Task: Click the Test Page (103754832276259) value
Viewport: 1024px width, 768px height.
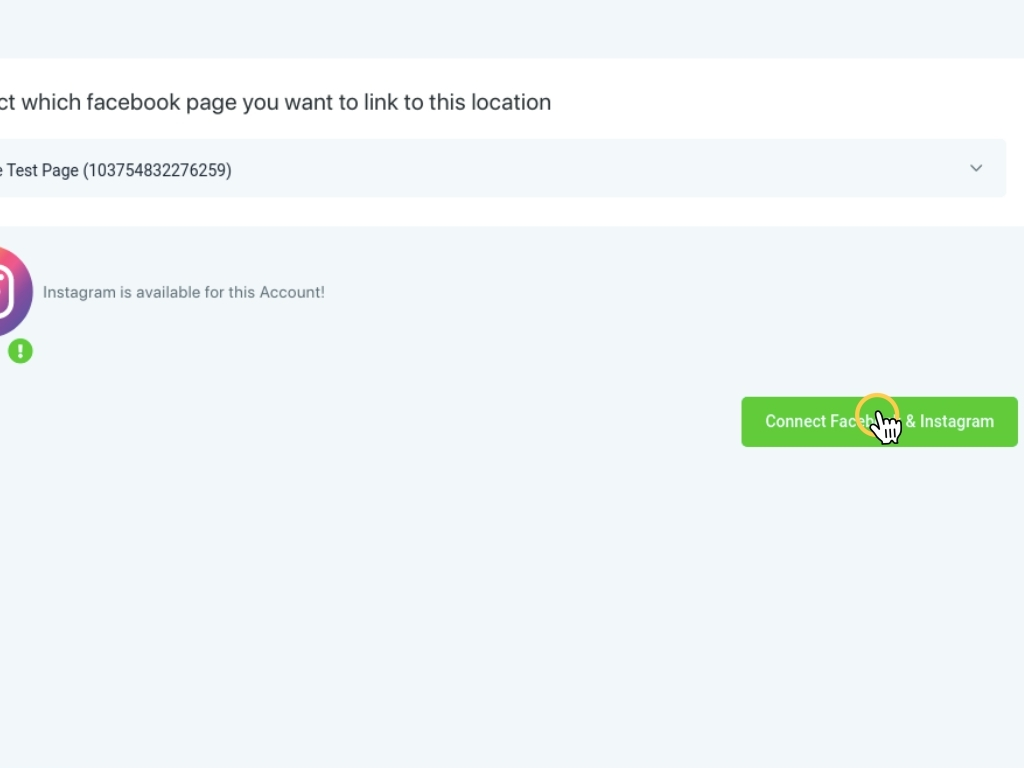Action: [x=116, y=170]
